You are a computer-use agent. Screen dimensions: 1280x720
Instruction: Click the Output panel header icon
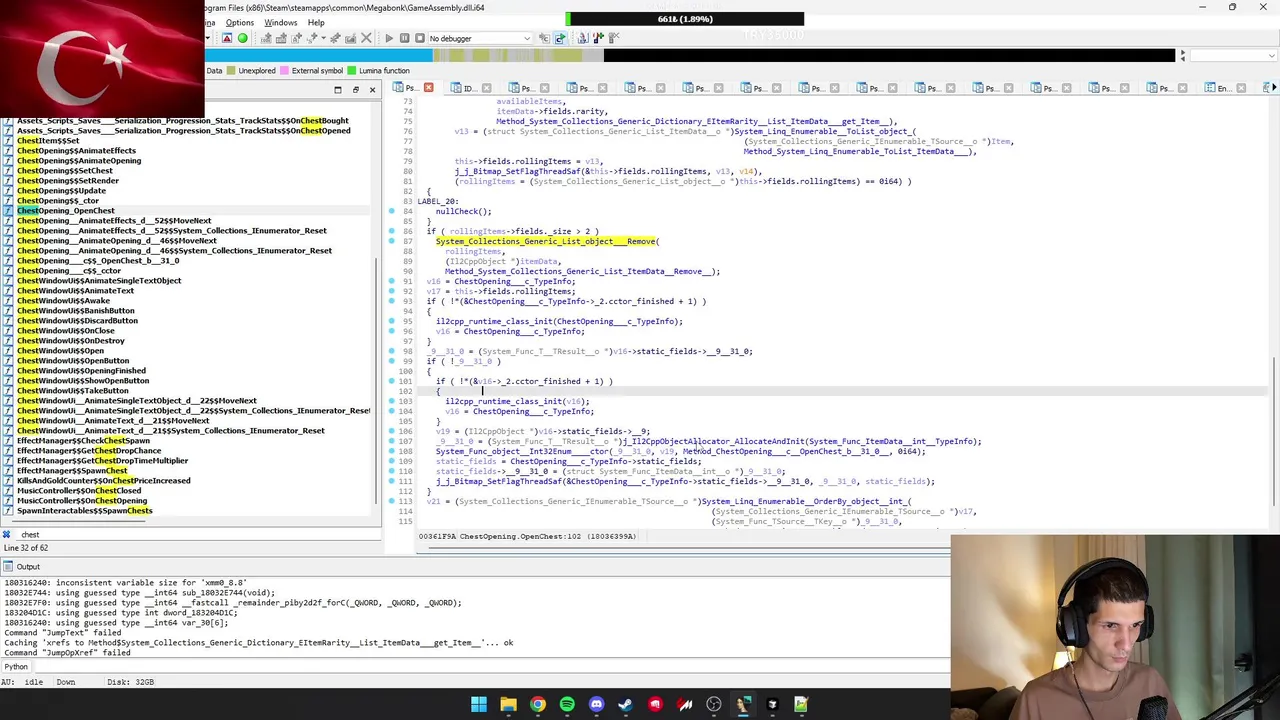click(x=8, y=567)
